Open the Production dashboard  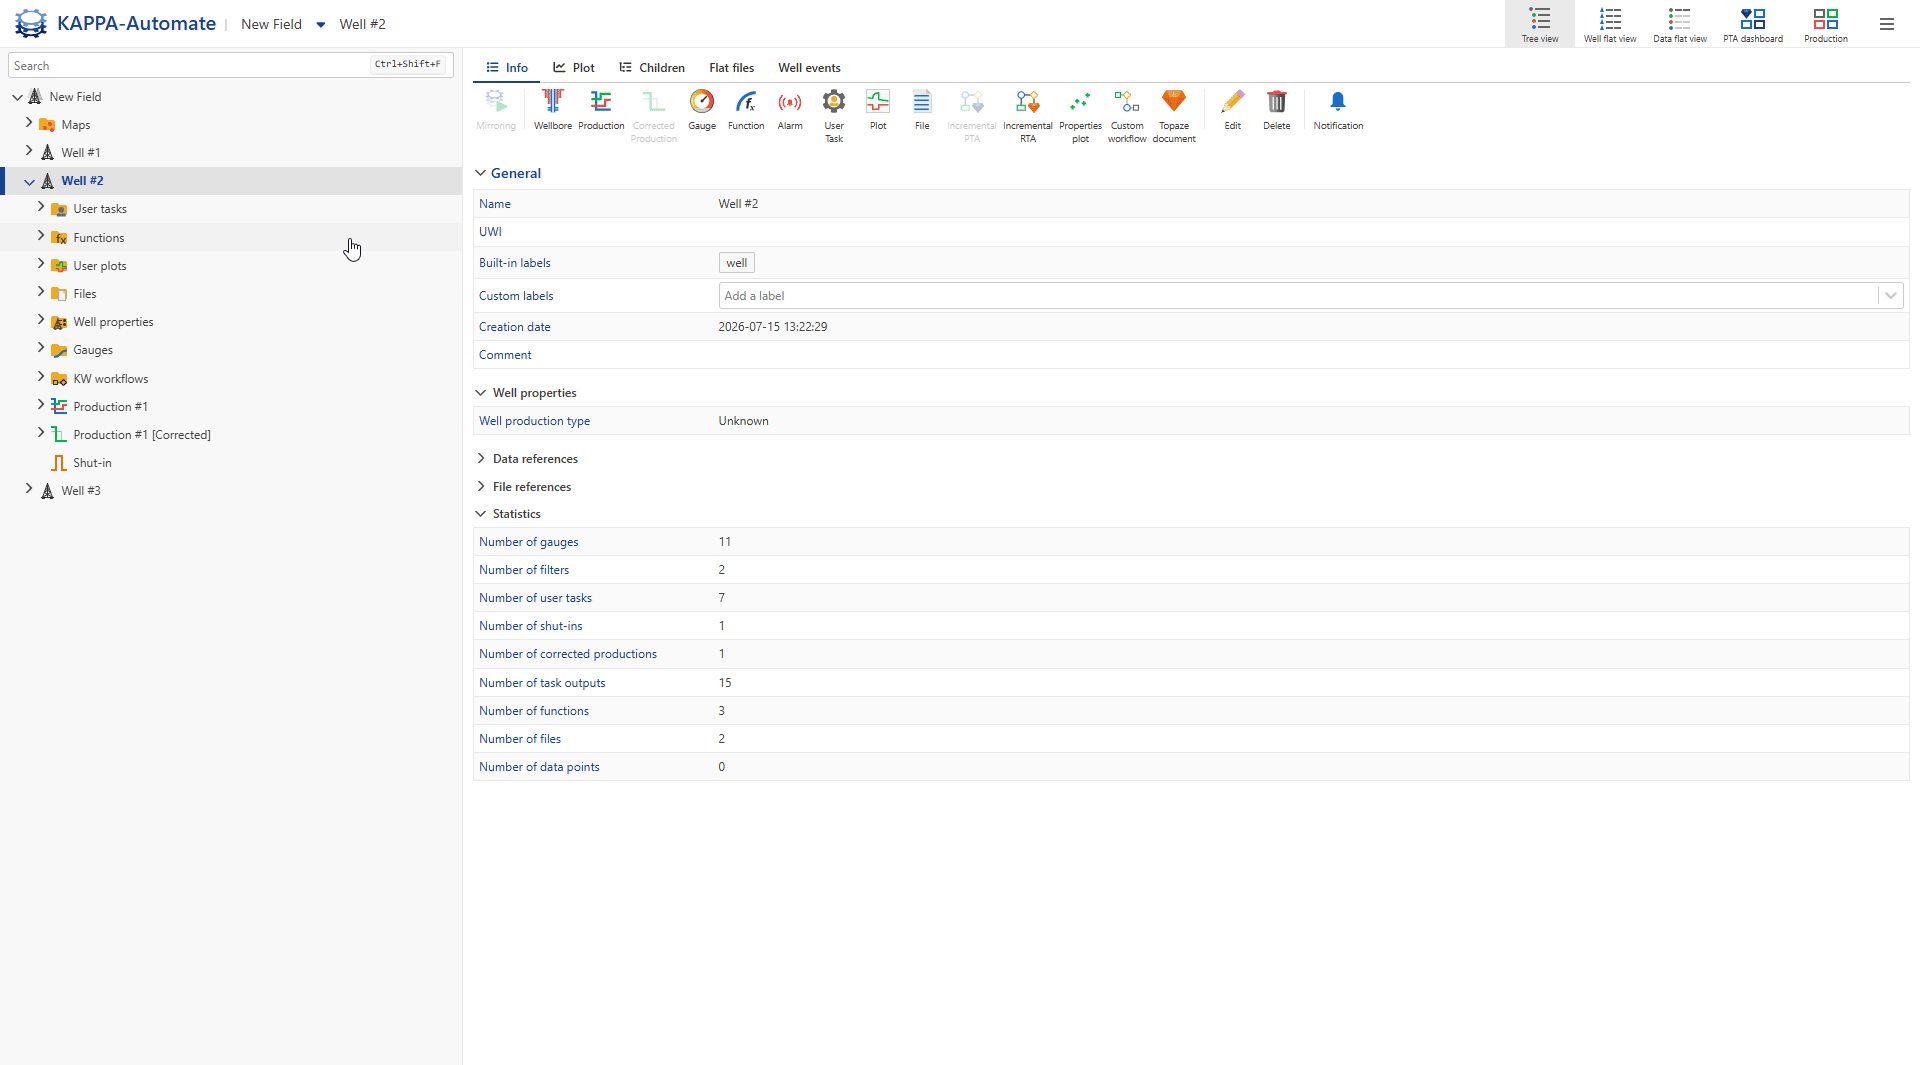tap(1826, 24)
